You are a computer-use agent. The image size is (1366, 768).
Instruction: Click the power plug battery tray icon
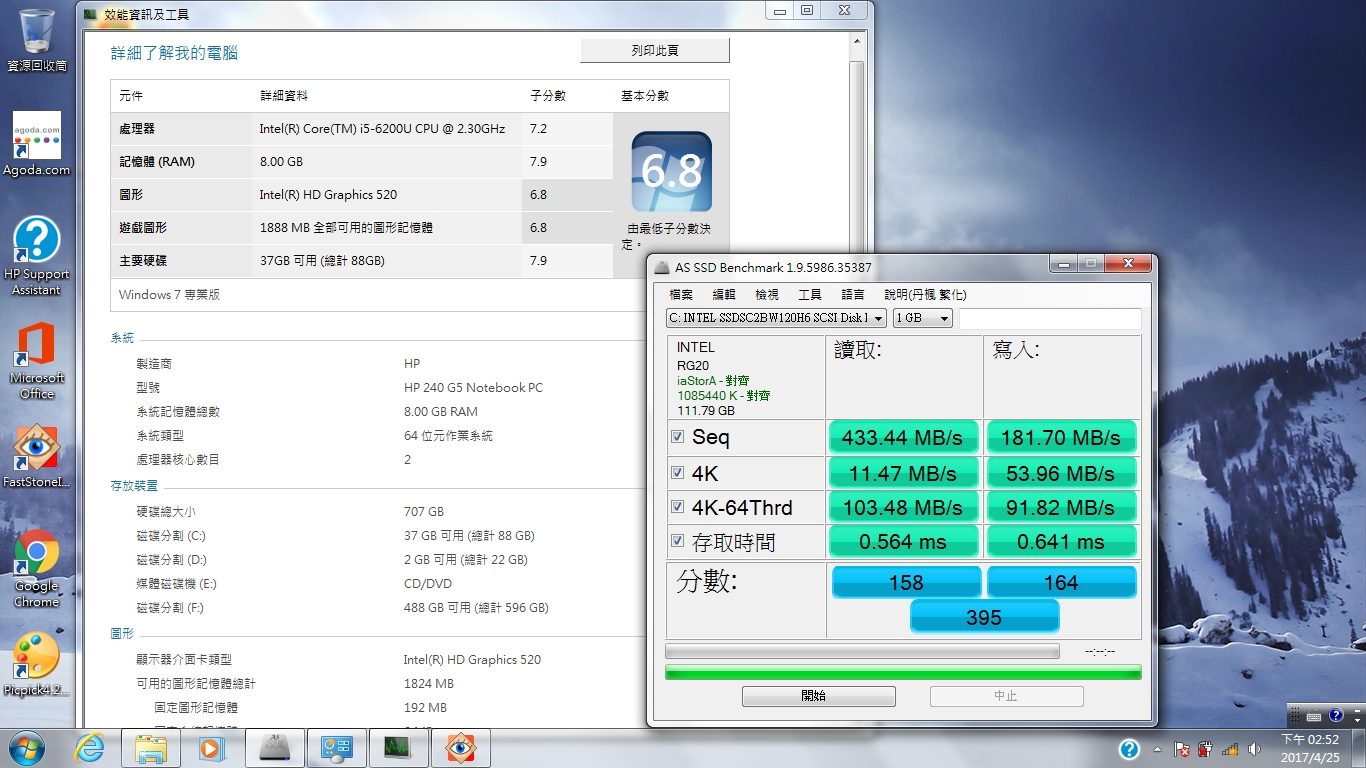click(1206, 749)
